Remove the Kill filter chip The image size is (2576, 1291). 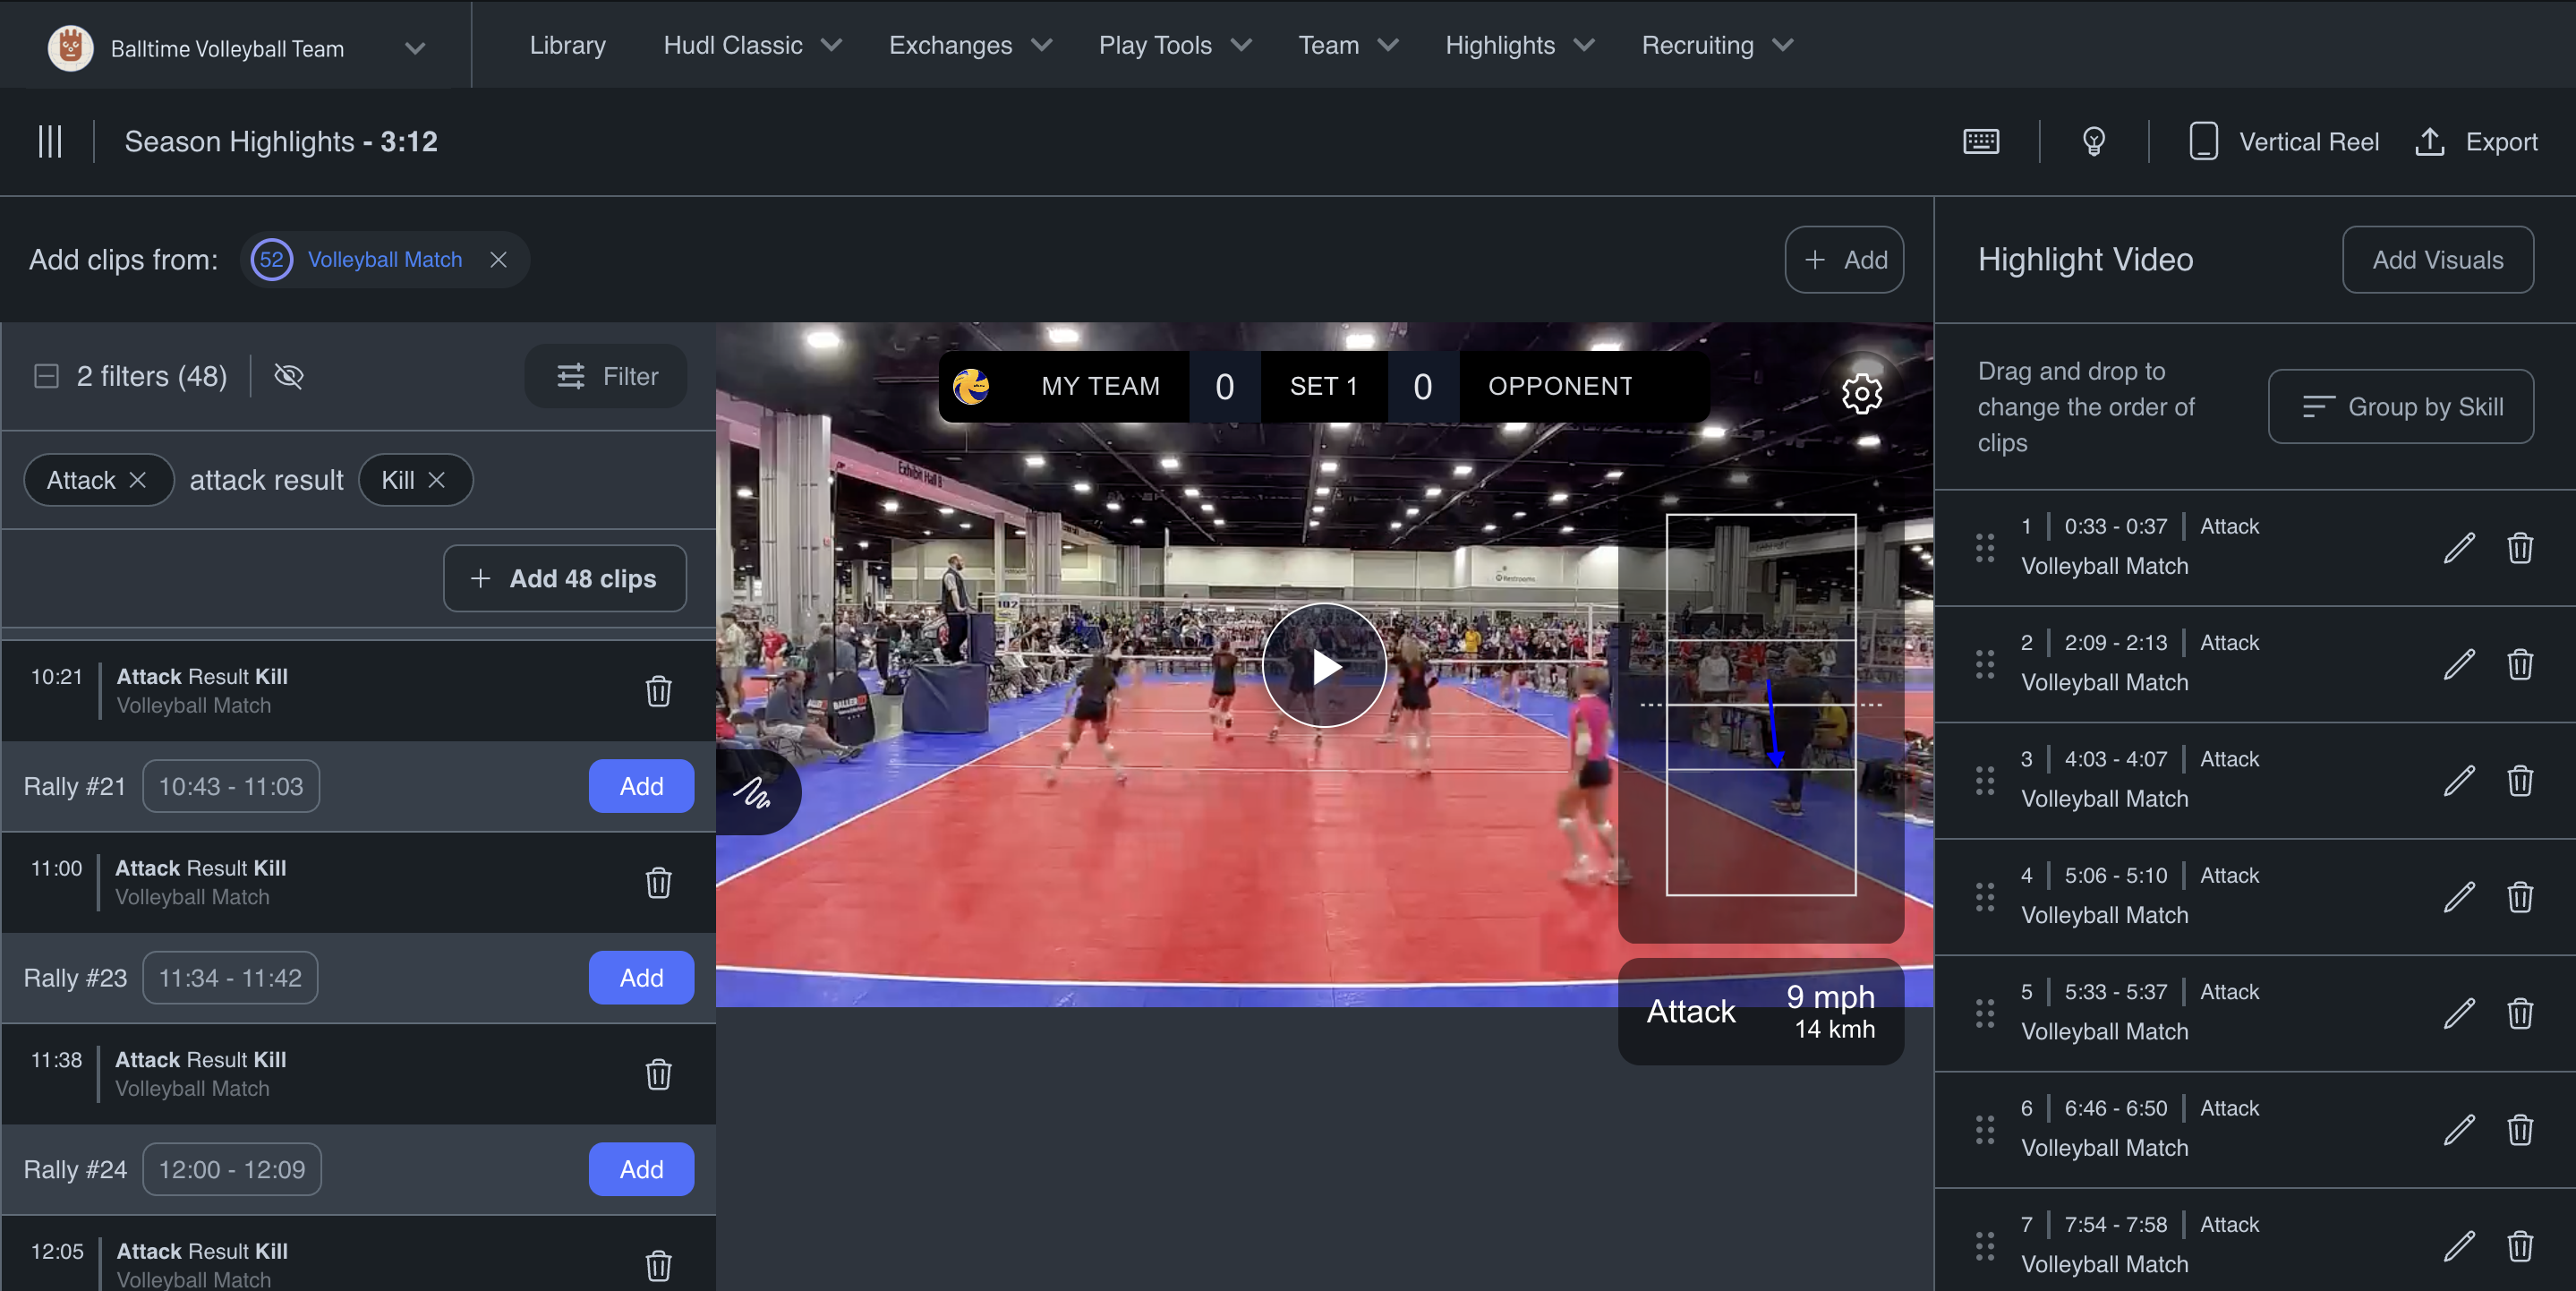tap(437, 480)
